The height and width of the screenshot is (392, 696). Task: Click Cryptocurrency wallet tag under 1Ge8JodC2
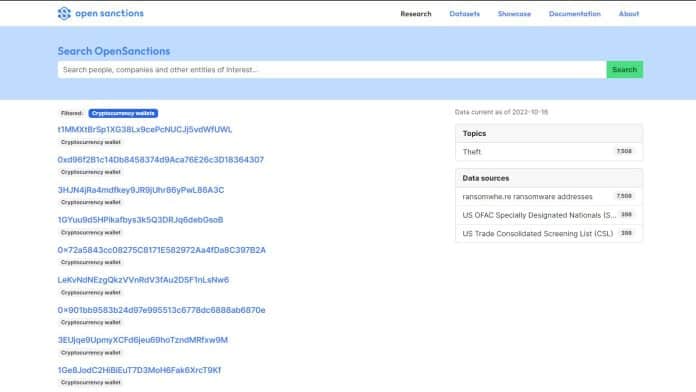coord(91,382)
